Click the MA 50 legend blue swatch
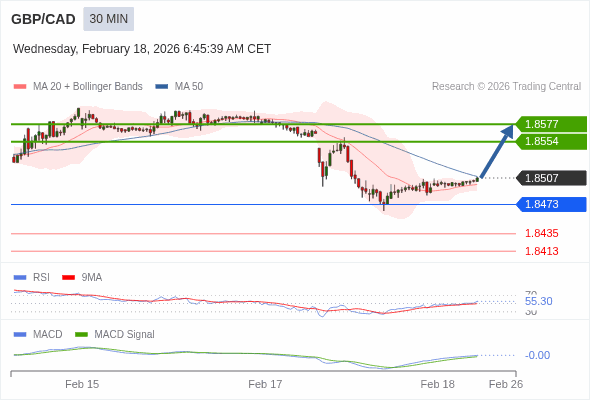The image size is (590, 400). tap(162, 87)
